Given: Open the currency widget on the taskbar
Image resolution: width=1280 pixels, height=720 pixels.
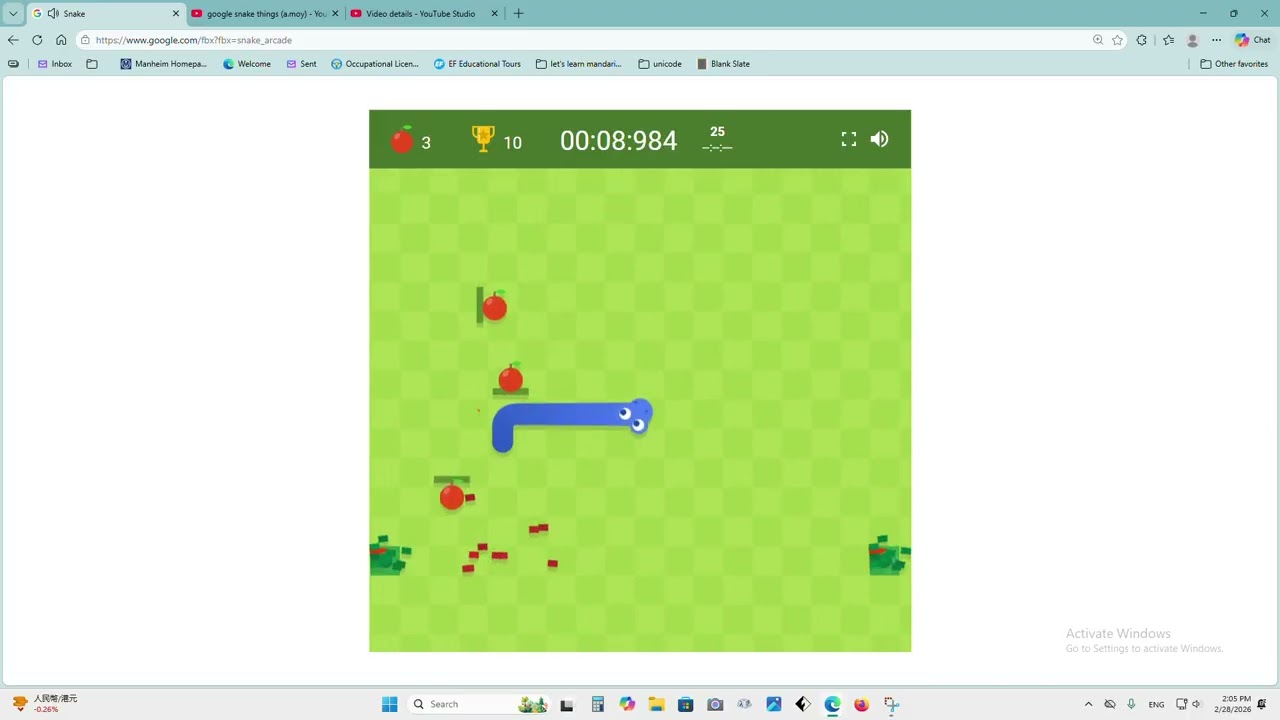Looking at the screenshot, I should click(45, 704).
